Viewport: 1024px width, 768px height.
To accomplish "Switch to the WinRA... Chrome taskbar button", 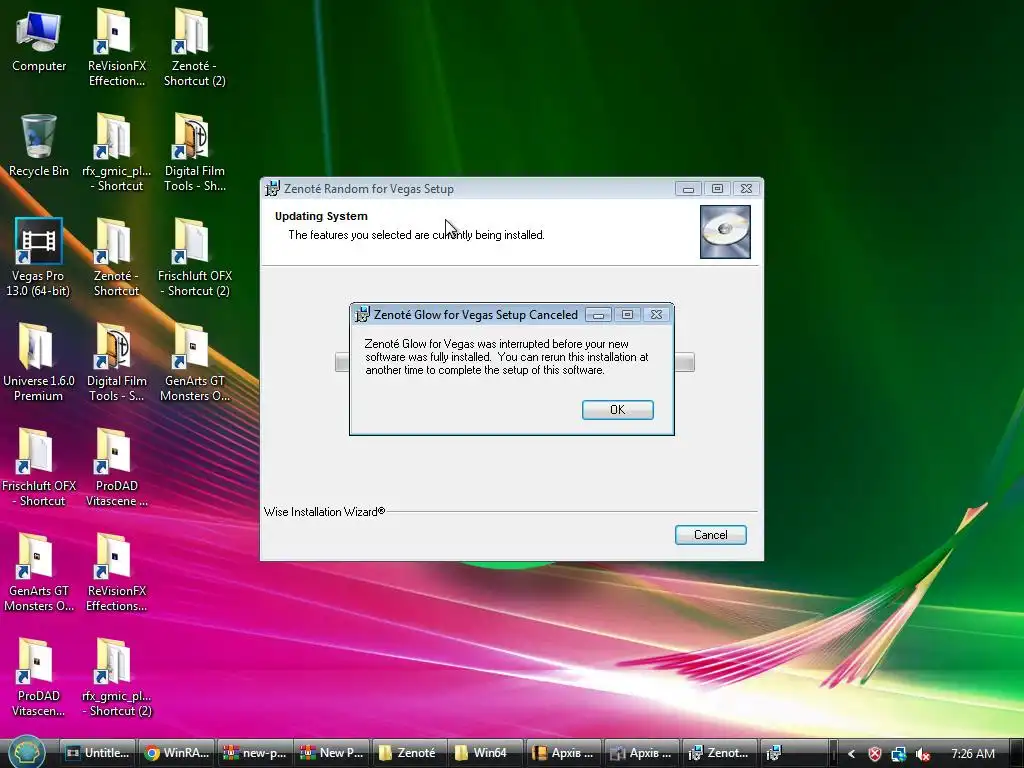I will (x=177, y=753).
